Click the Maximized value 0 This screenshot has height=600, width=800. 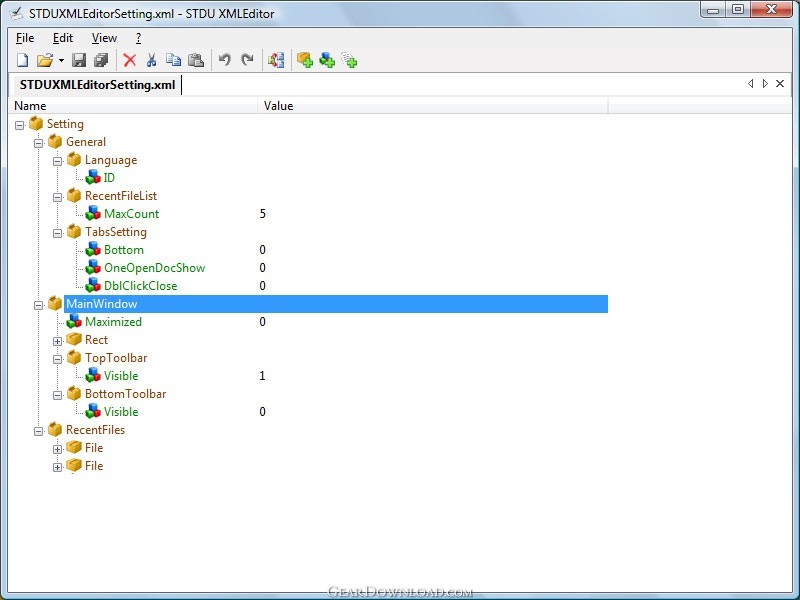[x=262, y=322]
